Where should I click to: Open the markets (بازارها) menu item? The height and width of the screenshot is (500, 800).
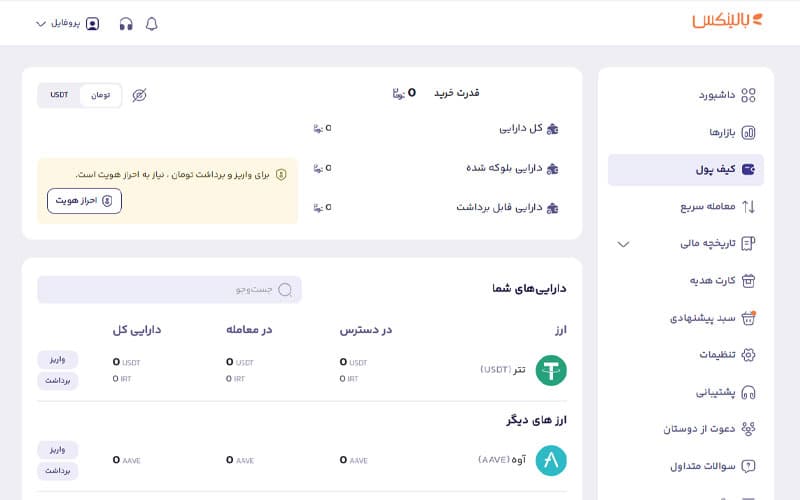(x=731, y=132)
